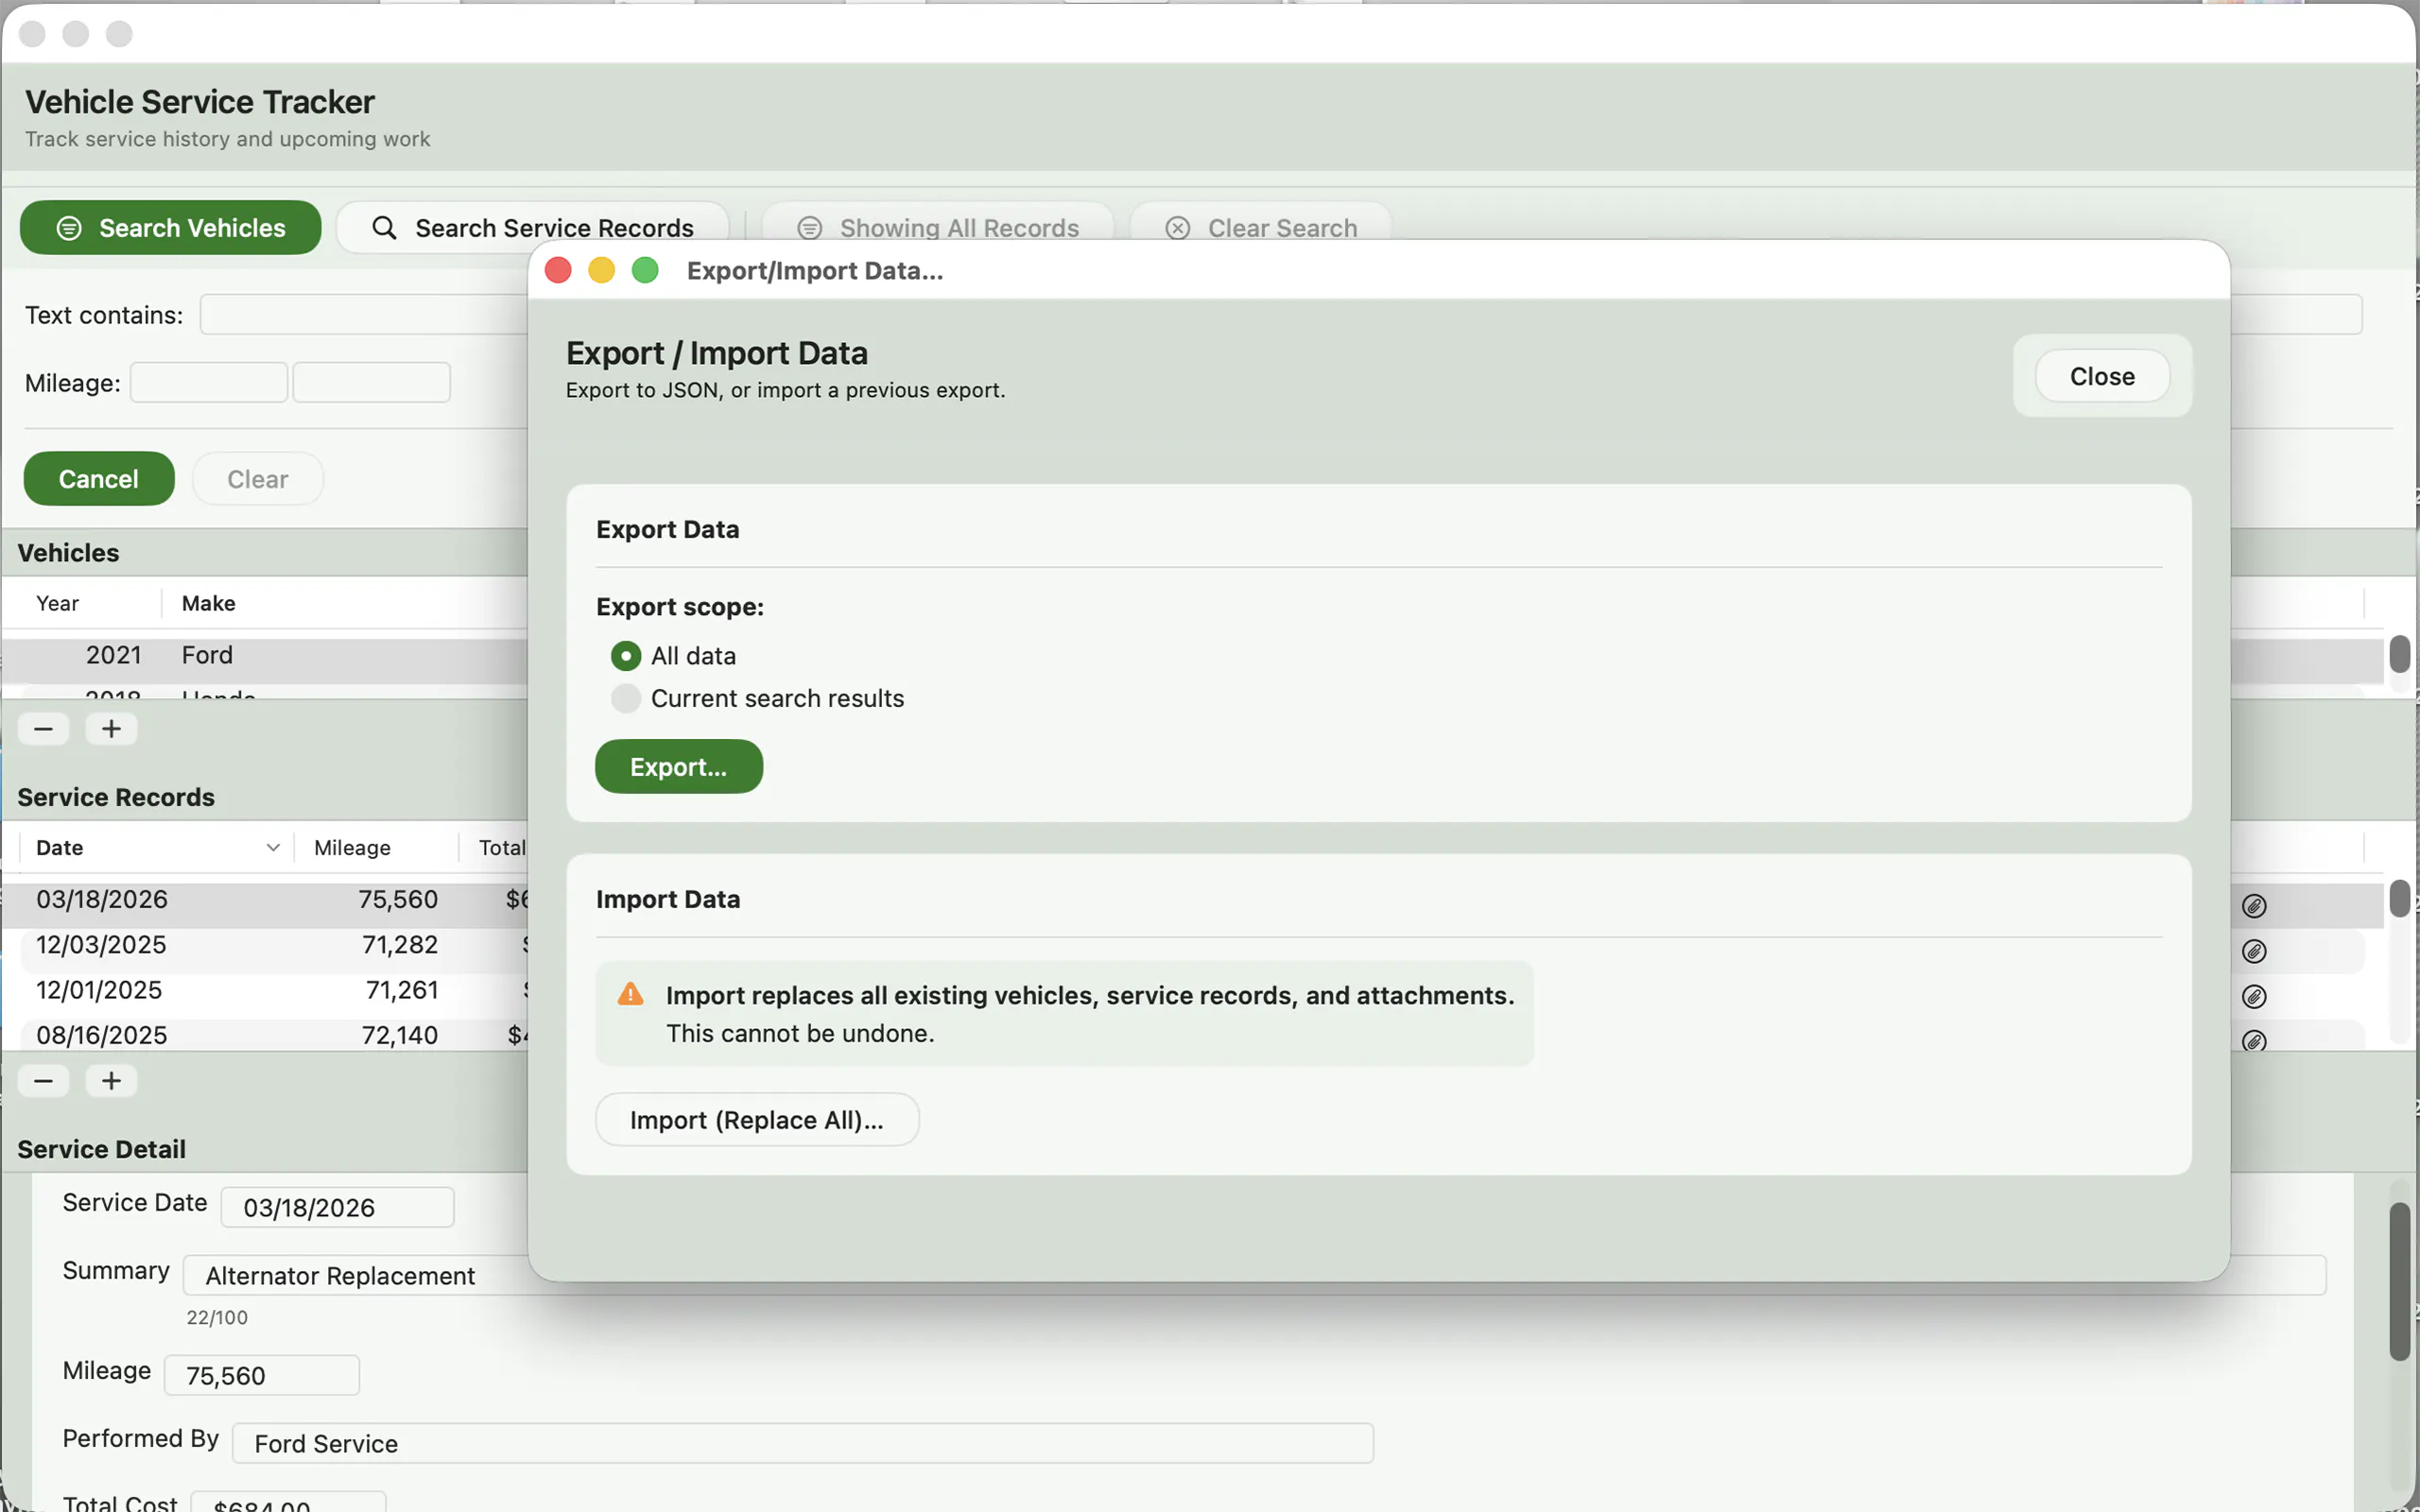Click the yellow minimize dot of Export/Import window
Image resolution: width=2420 pixels, height=1512 pixels.
click(601, 270)
